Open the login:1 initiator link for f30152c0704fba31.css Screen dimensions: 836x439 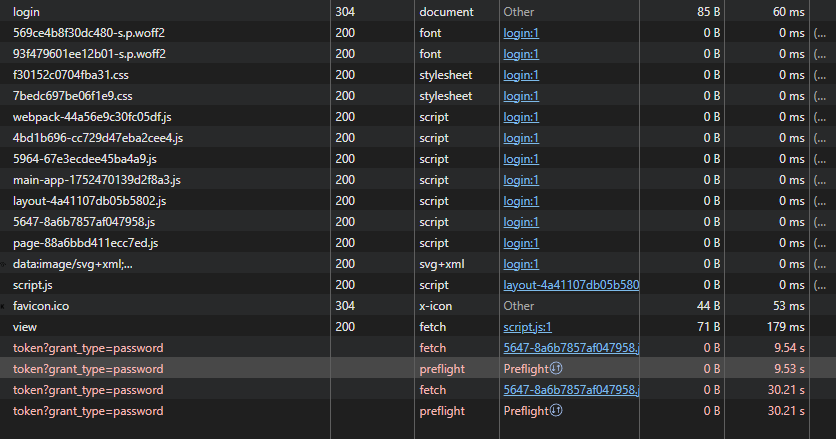pos(521,75)
